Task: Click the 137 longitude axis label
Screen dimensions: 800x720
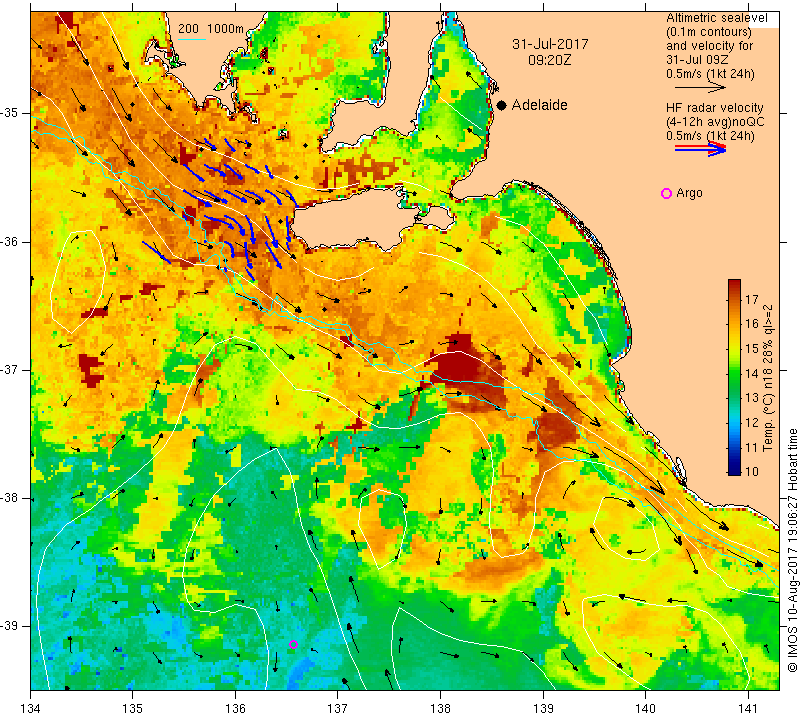Action: point(337,709)
